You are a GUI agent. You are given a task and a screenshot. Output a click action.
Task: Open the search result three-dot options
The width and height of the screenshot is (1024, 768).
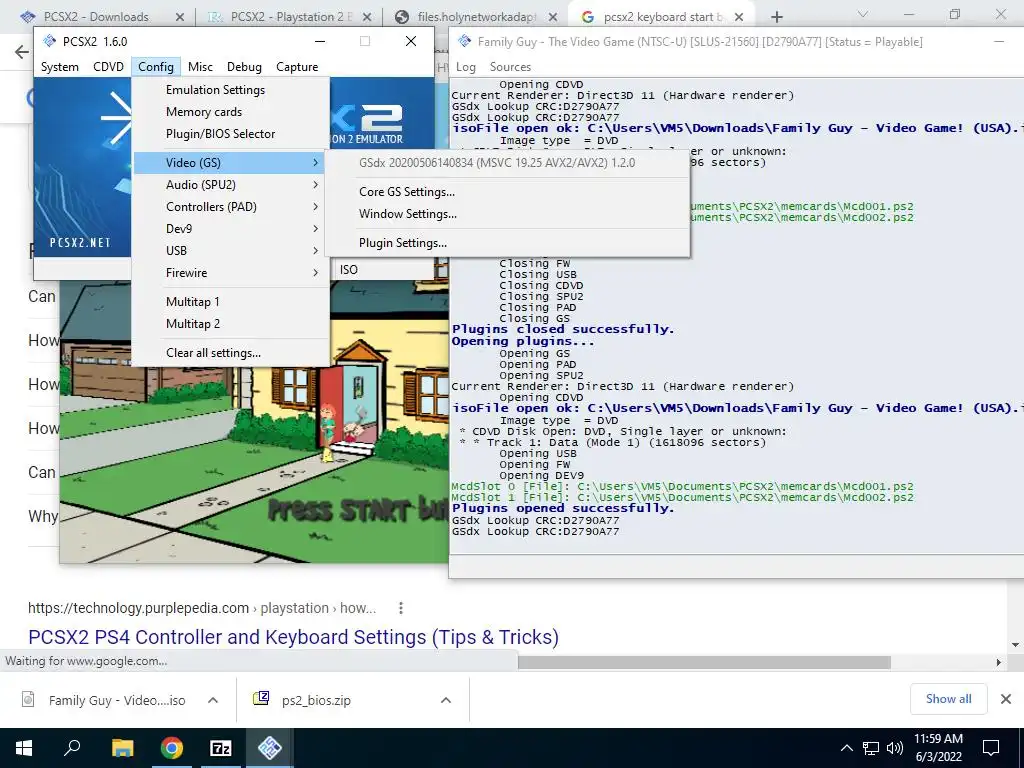point(401,608)
